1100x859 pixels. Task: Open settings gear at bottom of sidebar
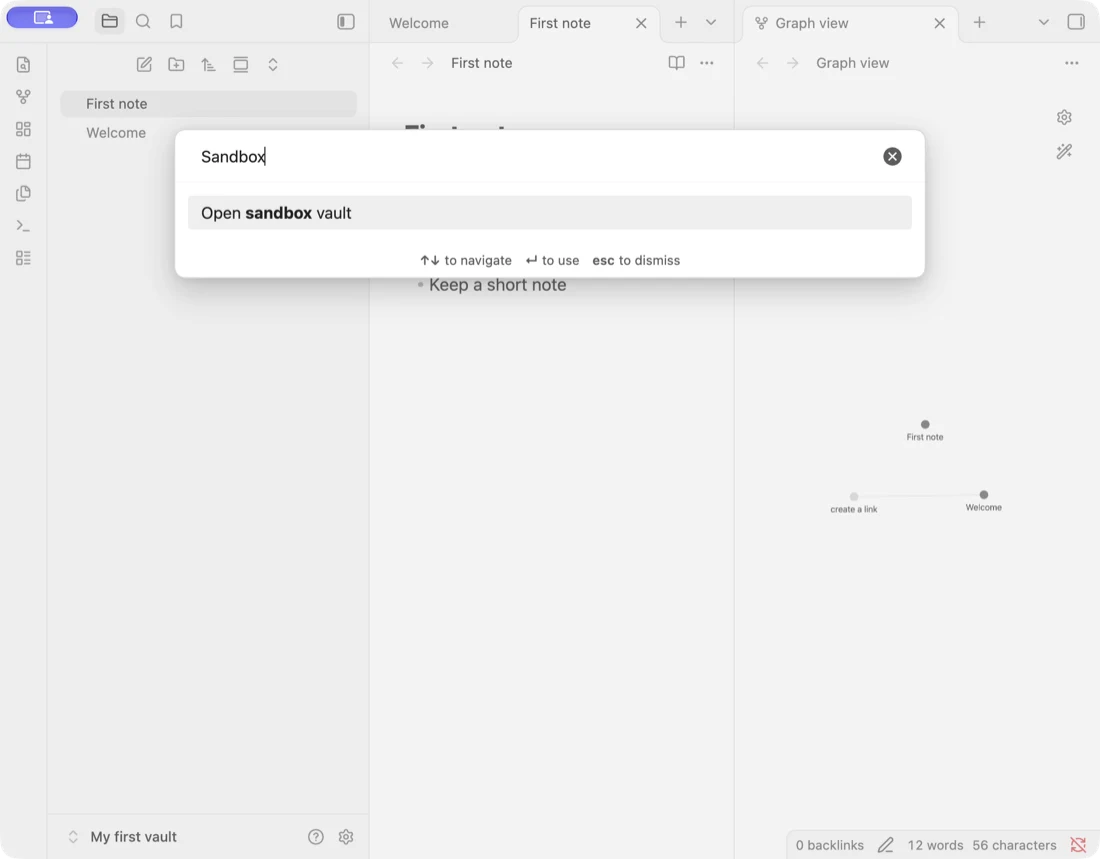point(346,837)
